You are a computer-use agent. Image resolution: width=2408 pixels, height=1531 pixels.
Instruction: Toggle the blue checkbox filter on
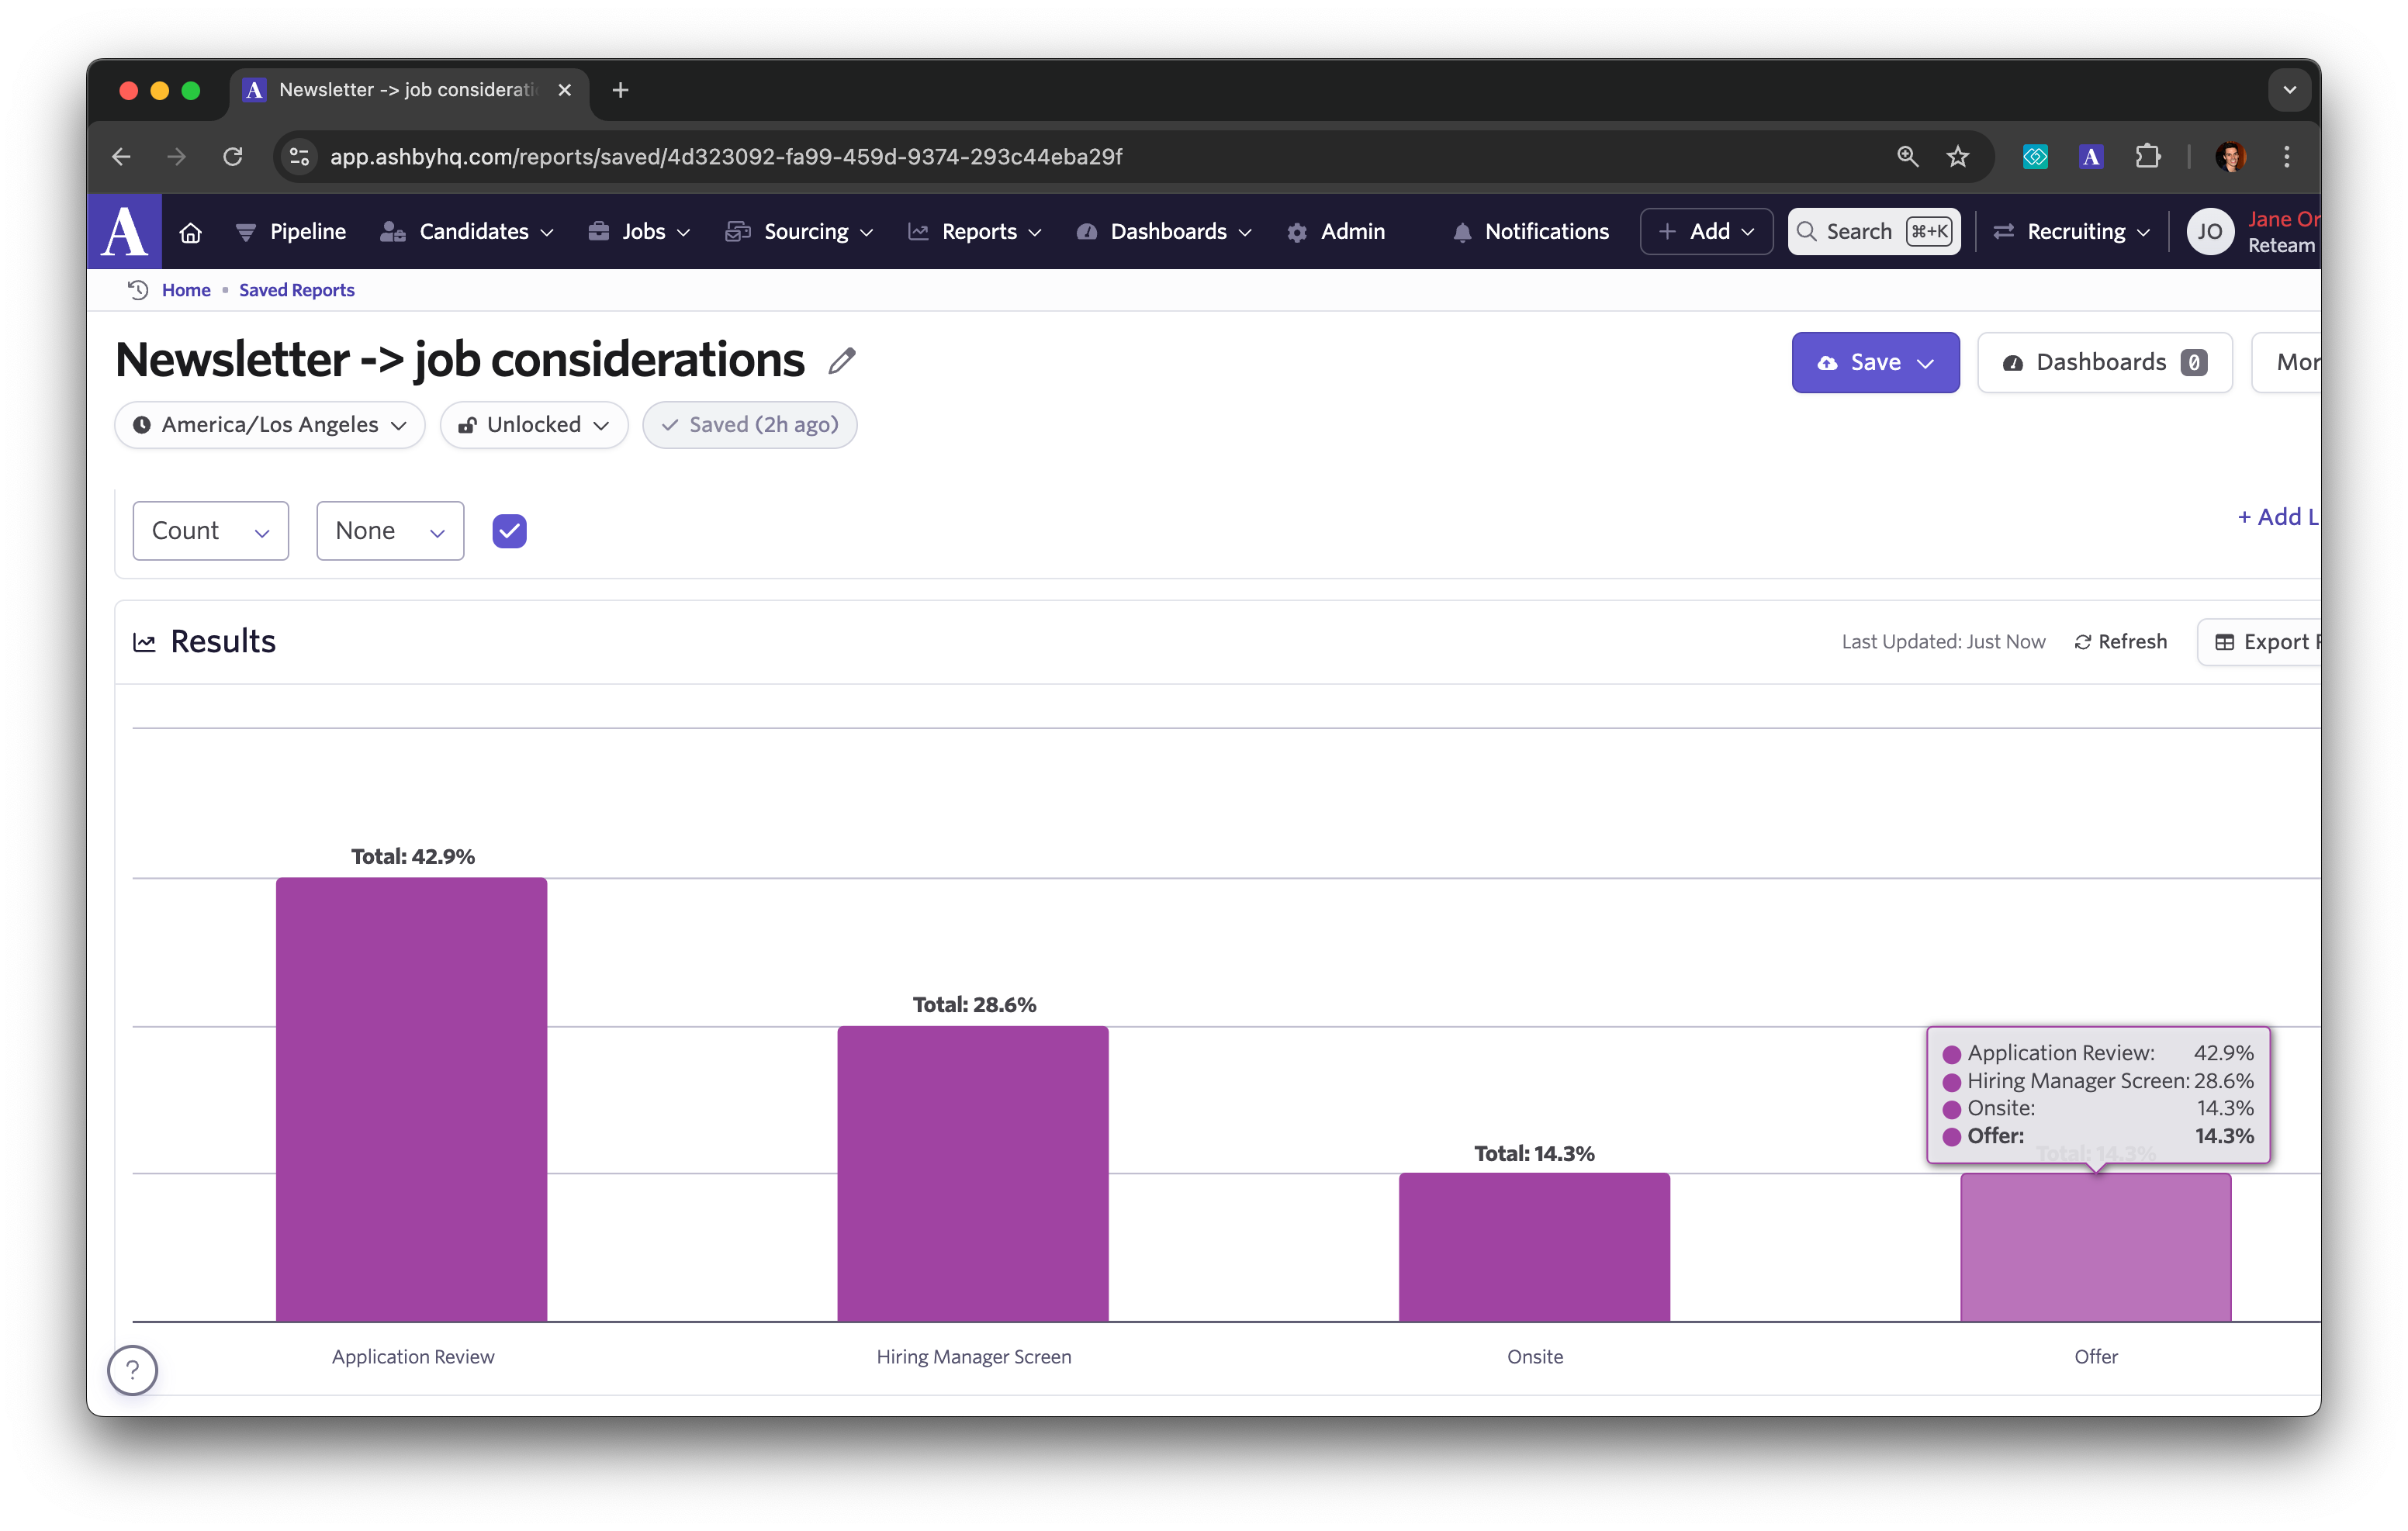(510, 530)
